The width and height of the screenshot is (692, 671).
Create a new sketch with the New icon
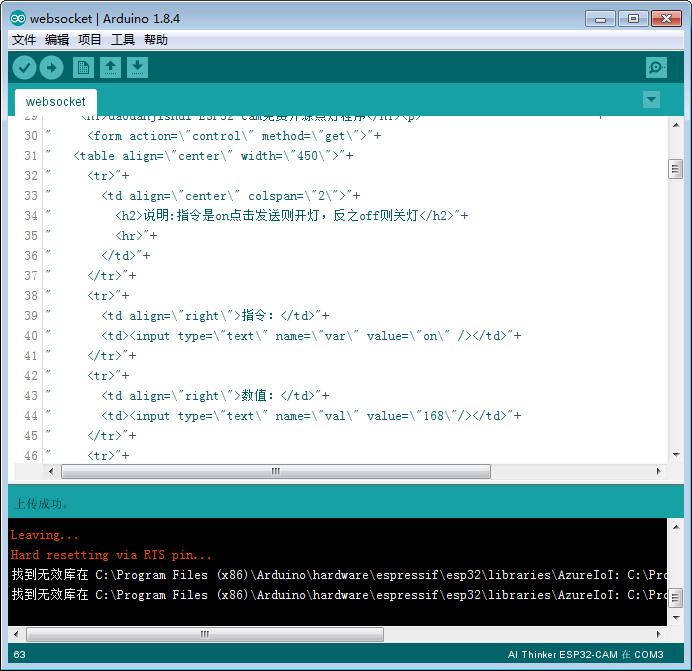coord(83,68)
